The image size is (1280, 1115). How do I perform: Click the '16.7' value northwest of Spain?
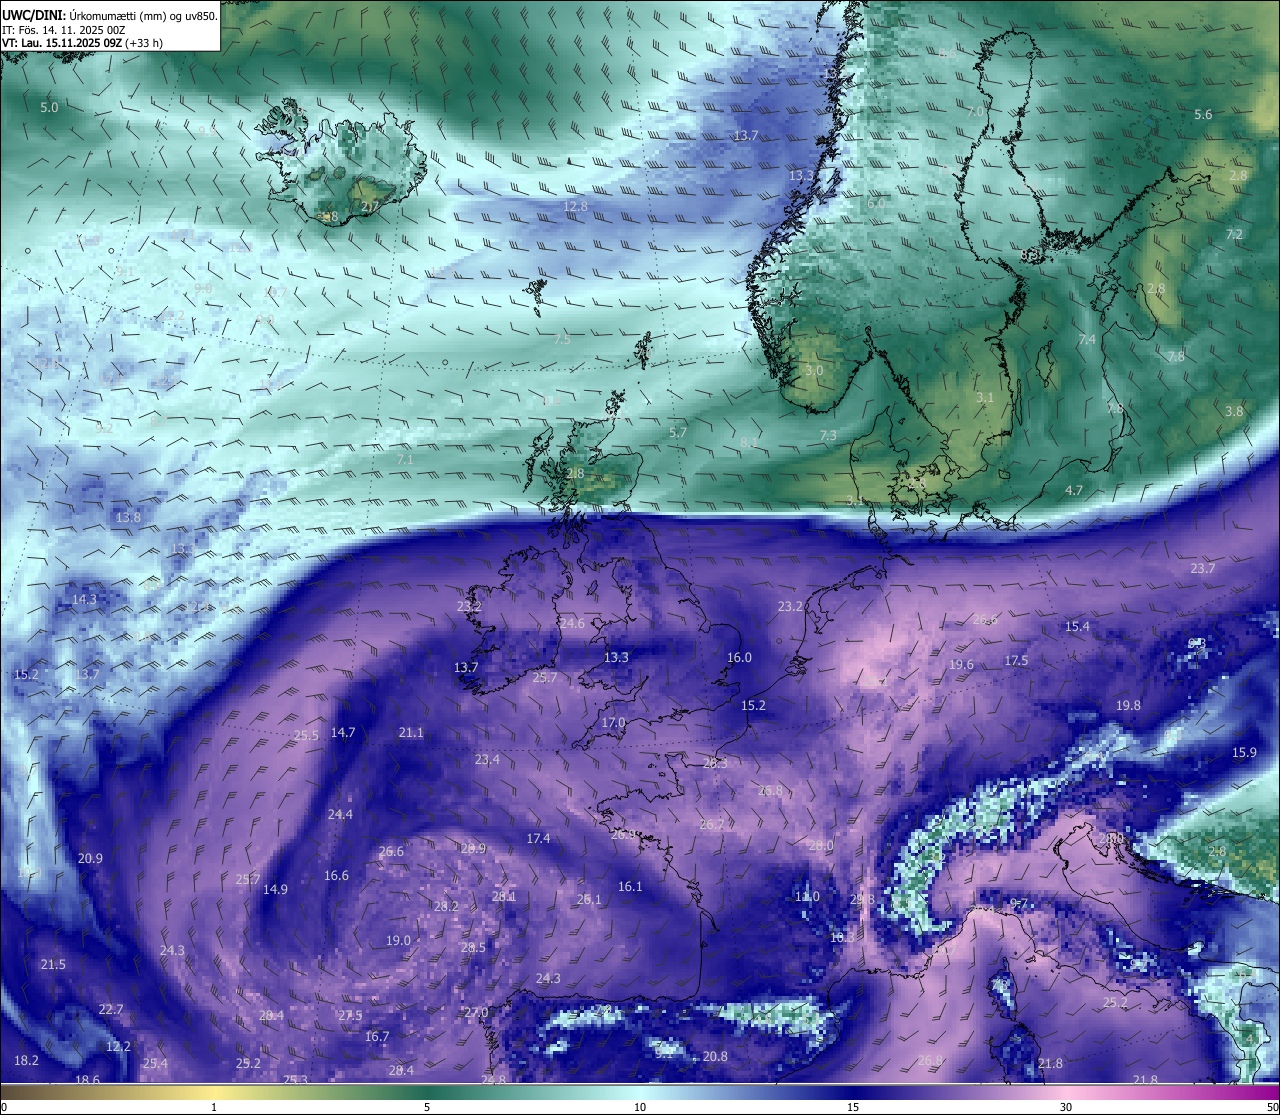click(377, 1036)
